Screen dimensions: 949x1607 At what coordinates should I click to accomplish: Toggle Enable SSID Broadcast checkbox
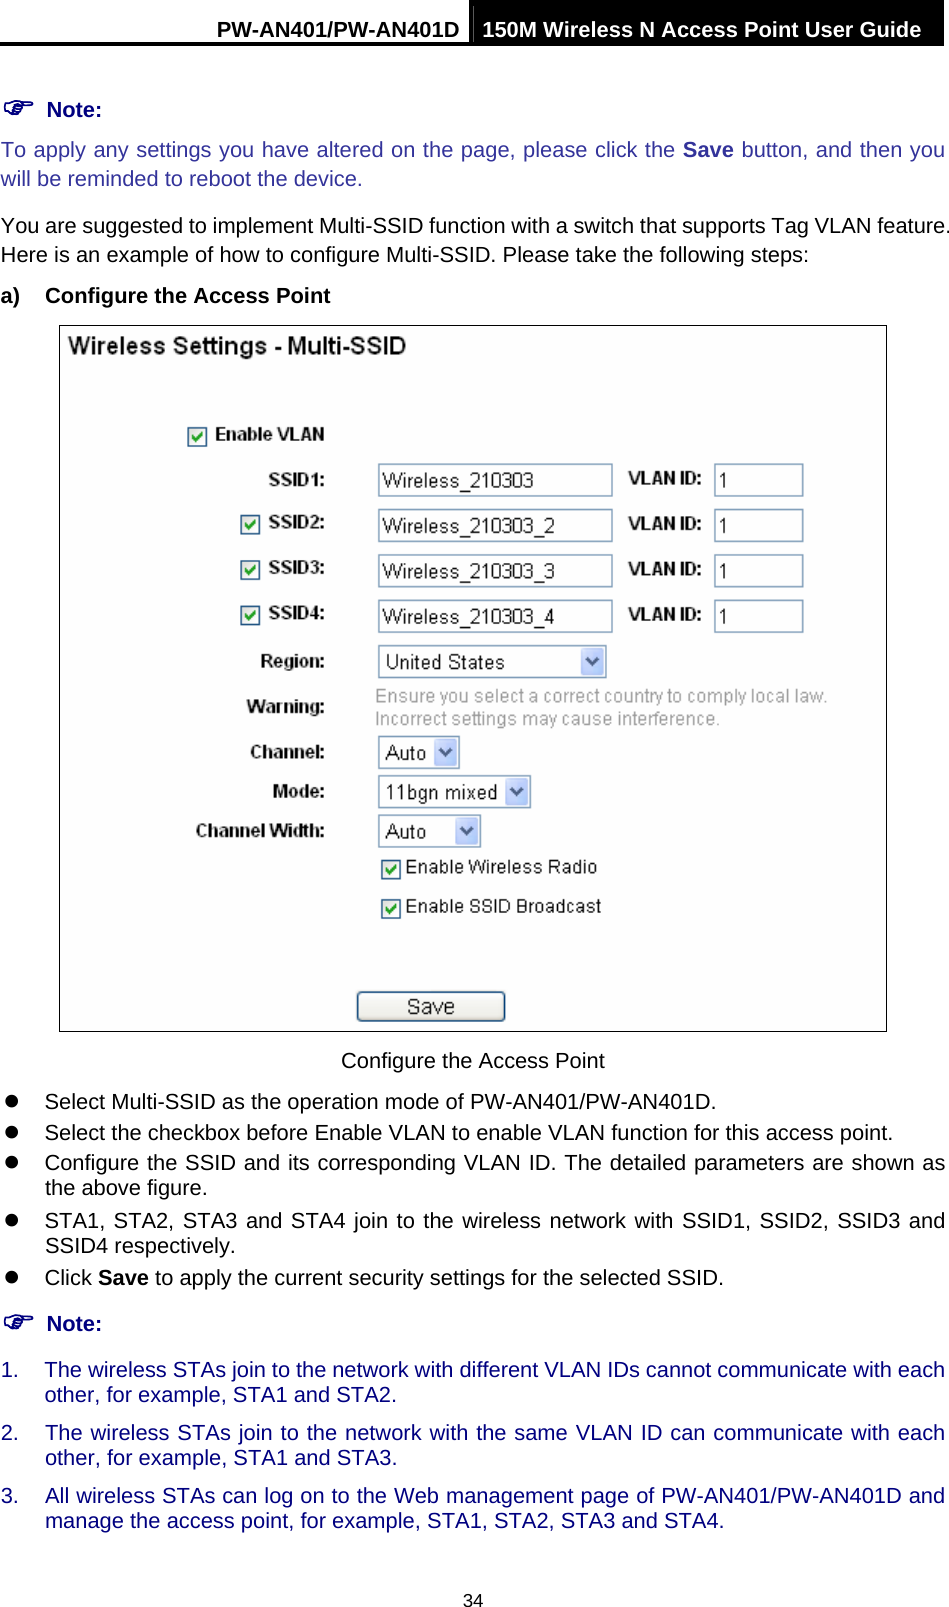pyautogui.click(x=391, y=908)
